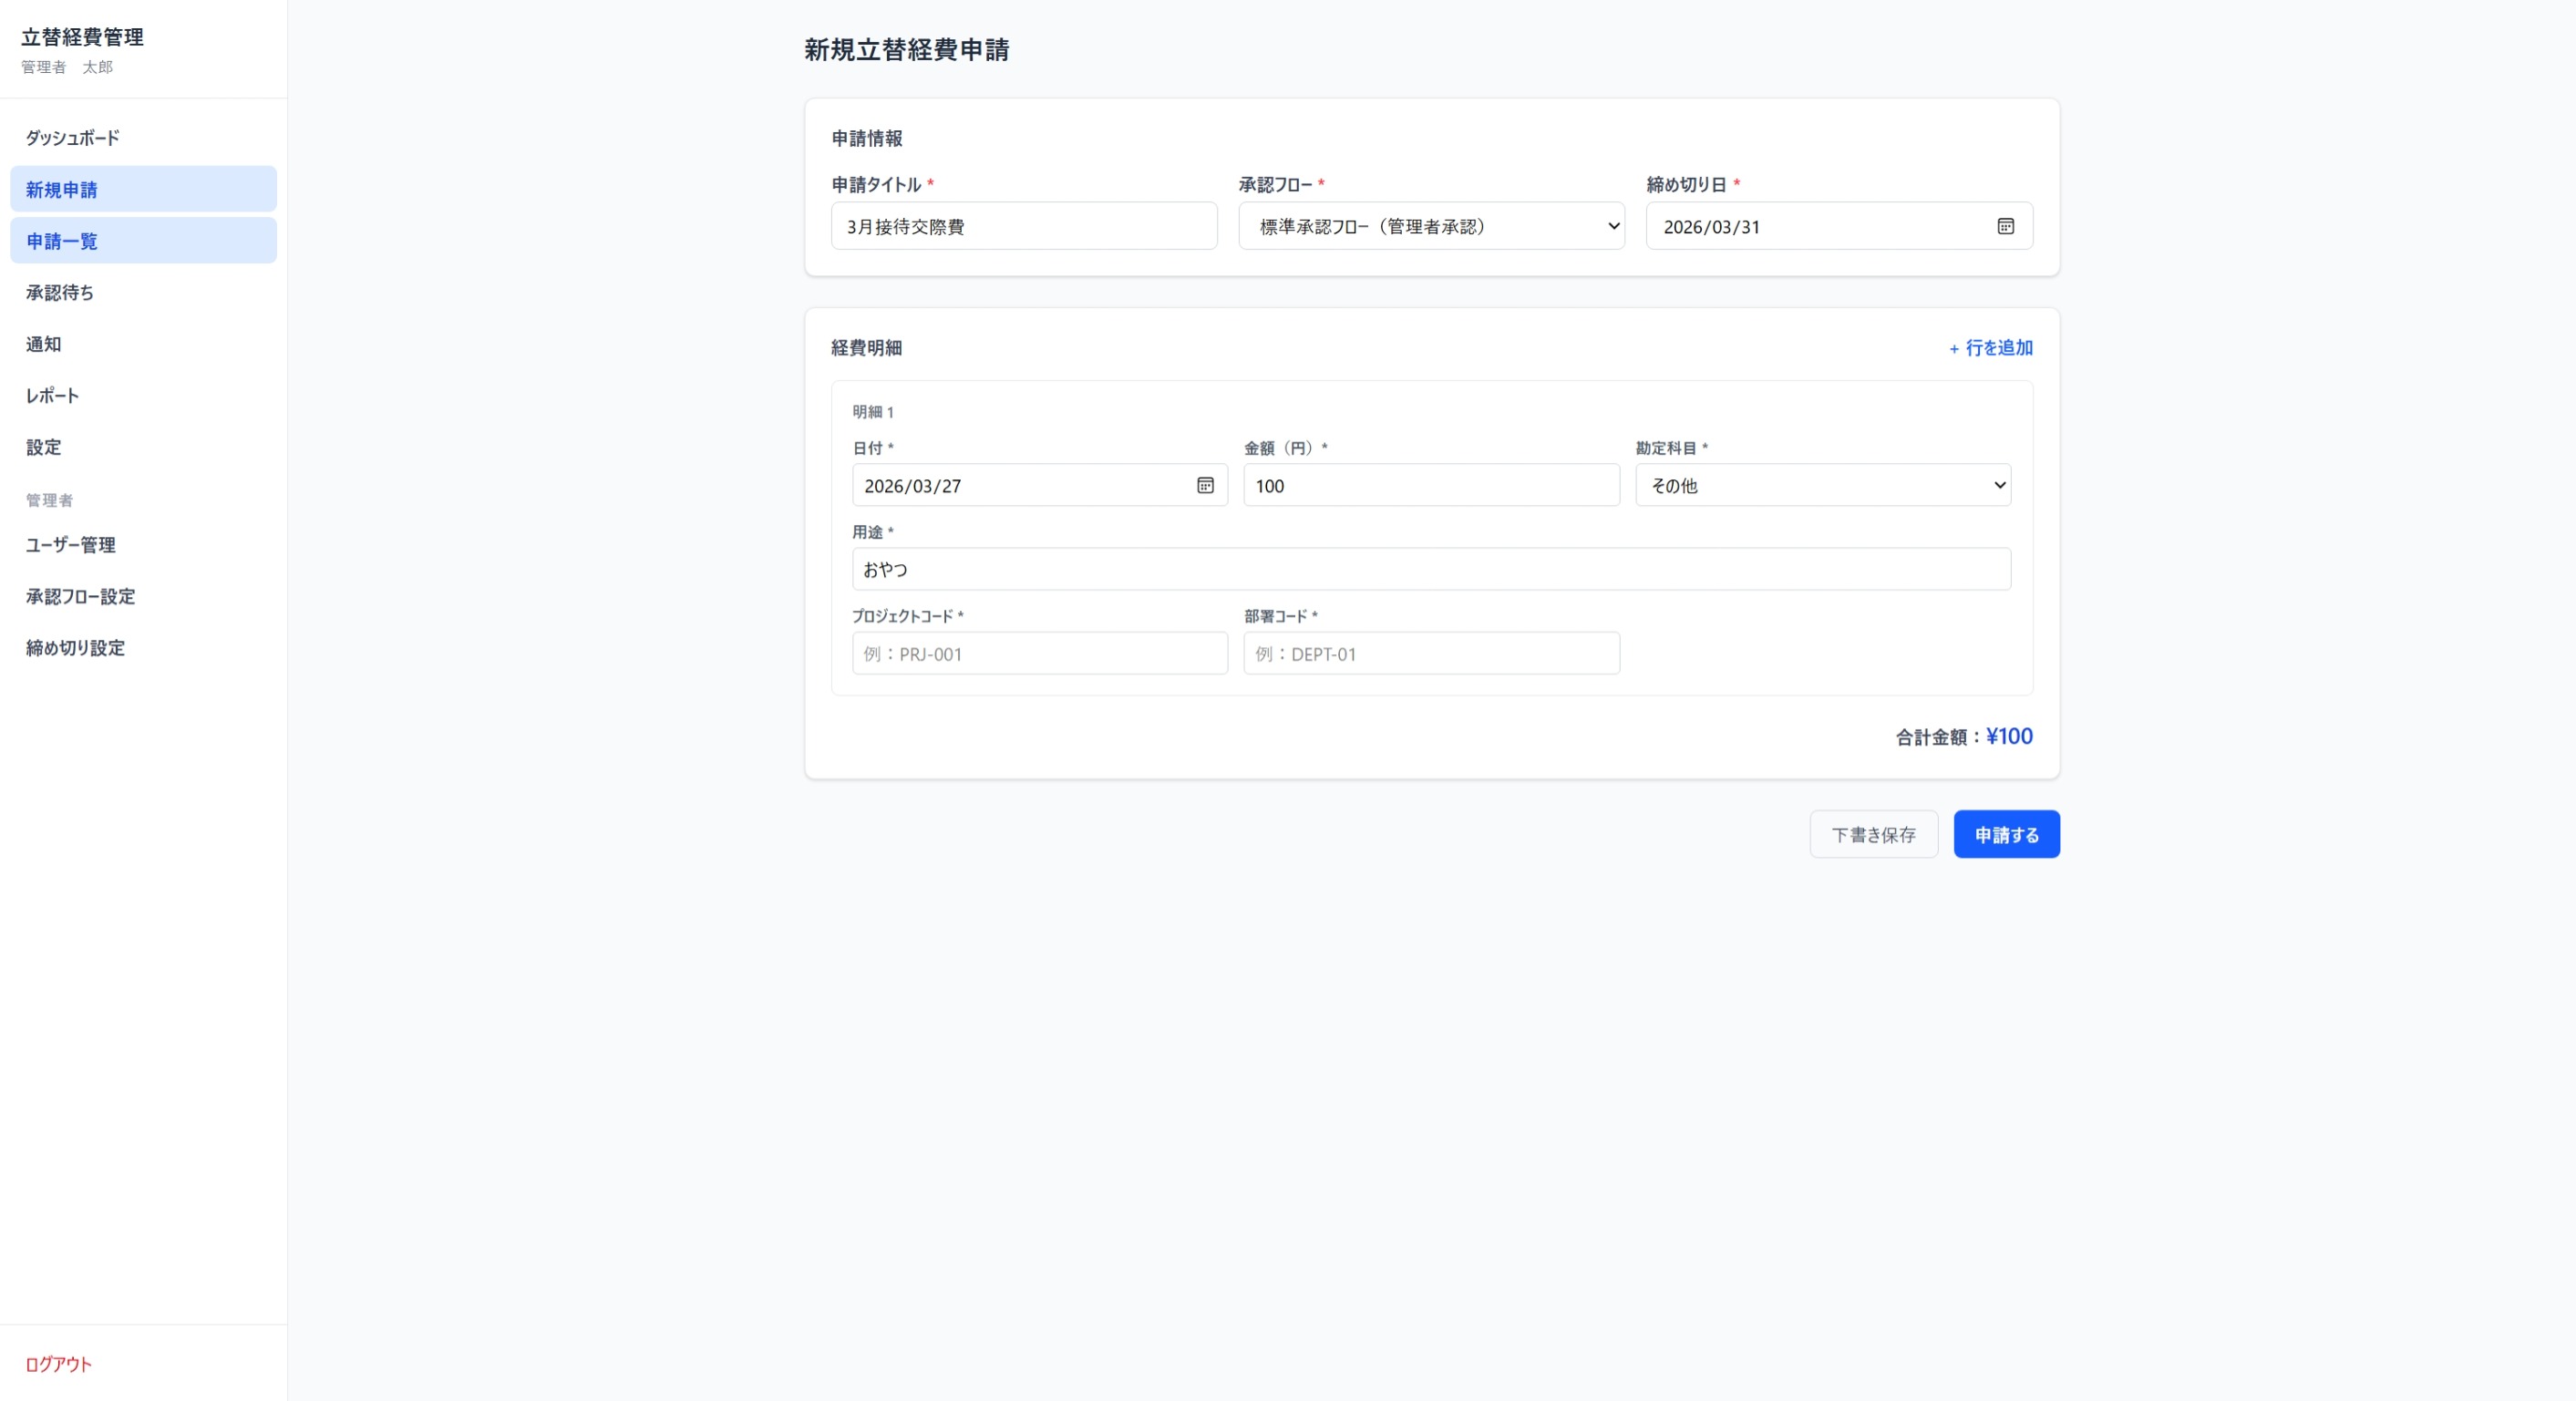Image resolution: width=2576 pixels, height=1401 pixels.
Task: Open 締め切り設定 page
Action: 76,648
